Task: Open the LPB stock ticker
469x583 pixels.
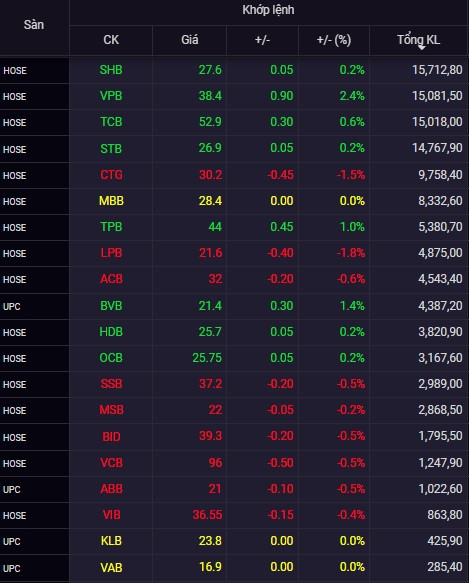Action: click(x=111, y=253)
